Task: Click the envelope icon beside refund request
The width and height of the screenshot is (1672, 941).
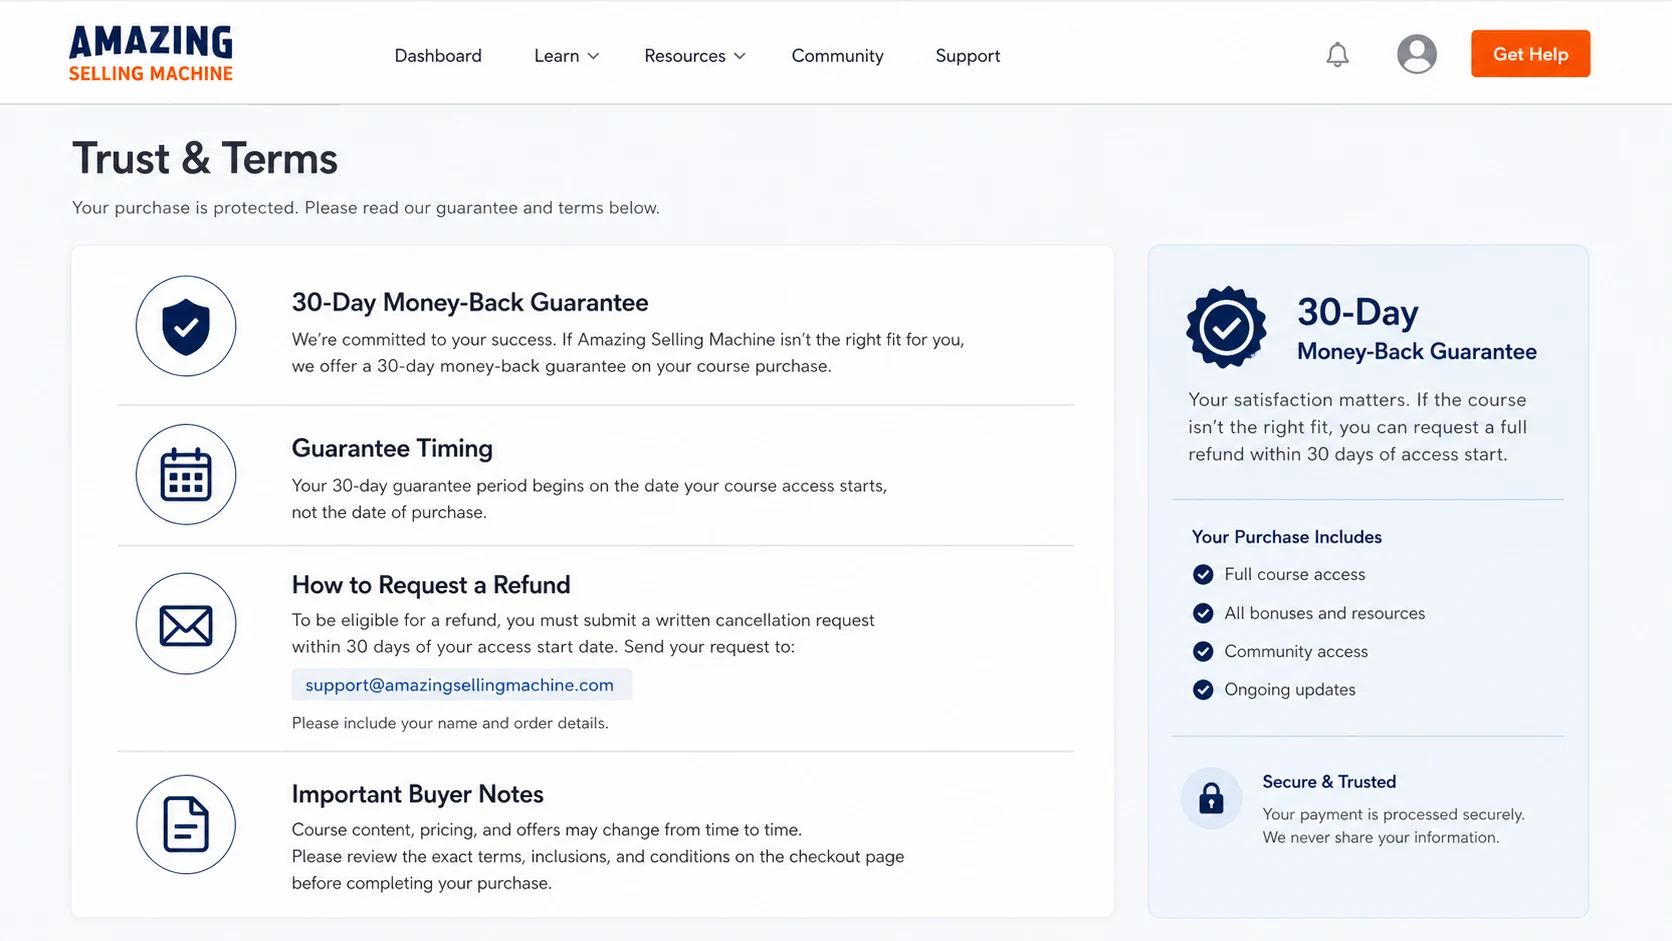Action: (x=186, y=624)
